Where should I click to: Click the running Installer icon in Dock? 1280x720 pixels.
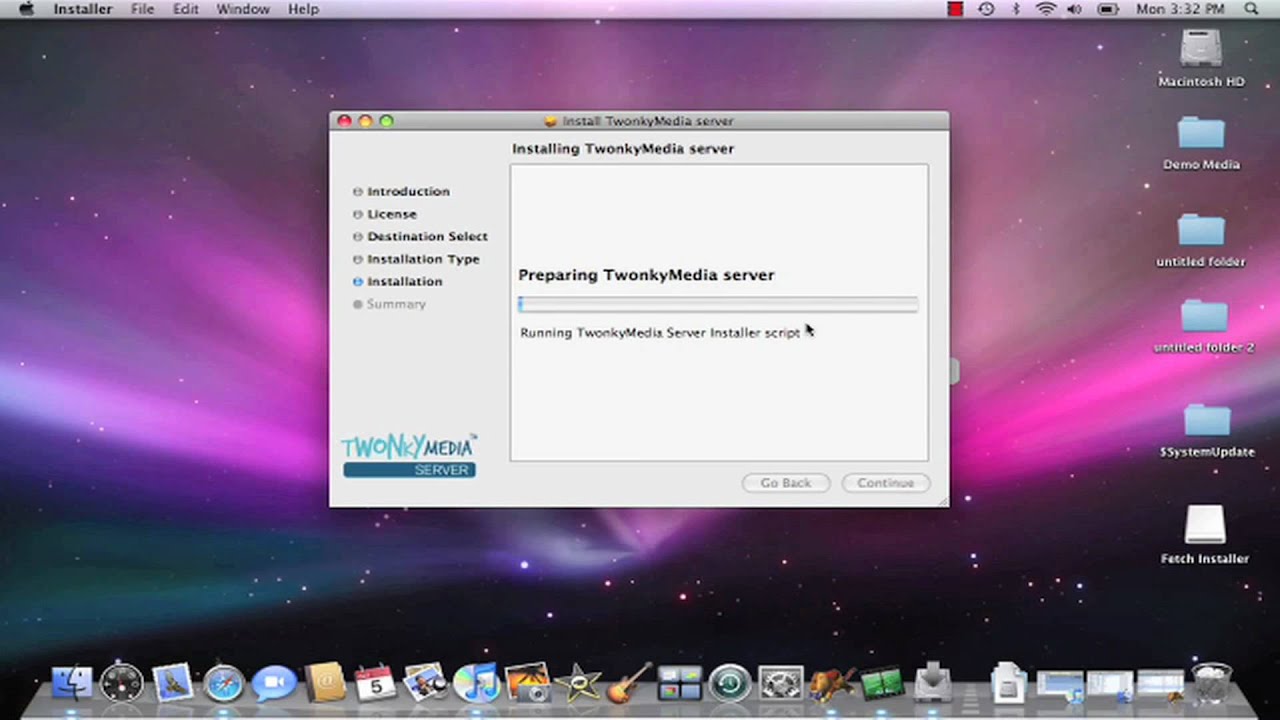tap(932, 684)
